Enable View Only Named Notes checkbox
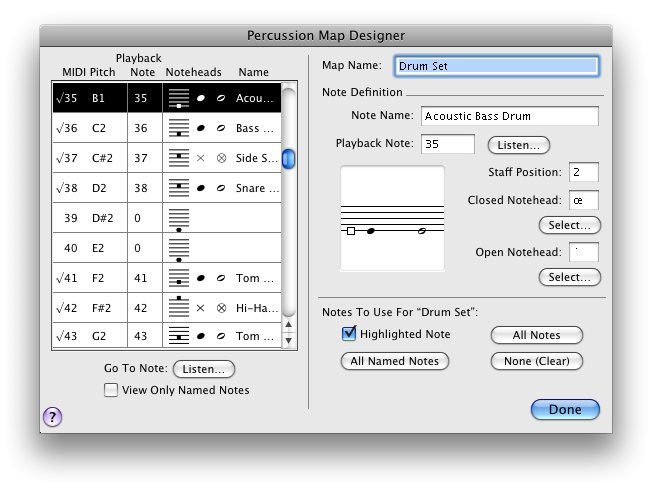This screenshot has height=488, width=652. point(111,390)
